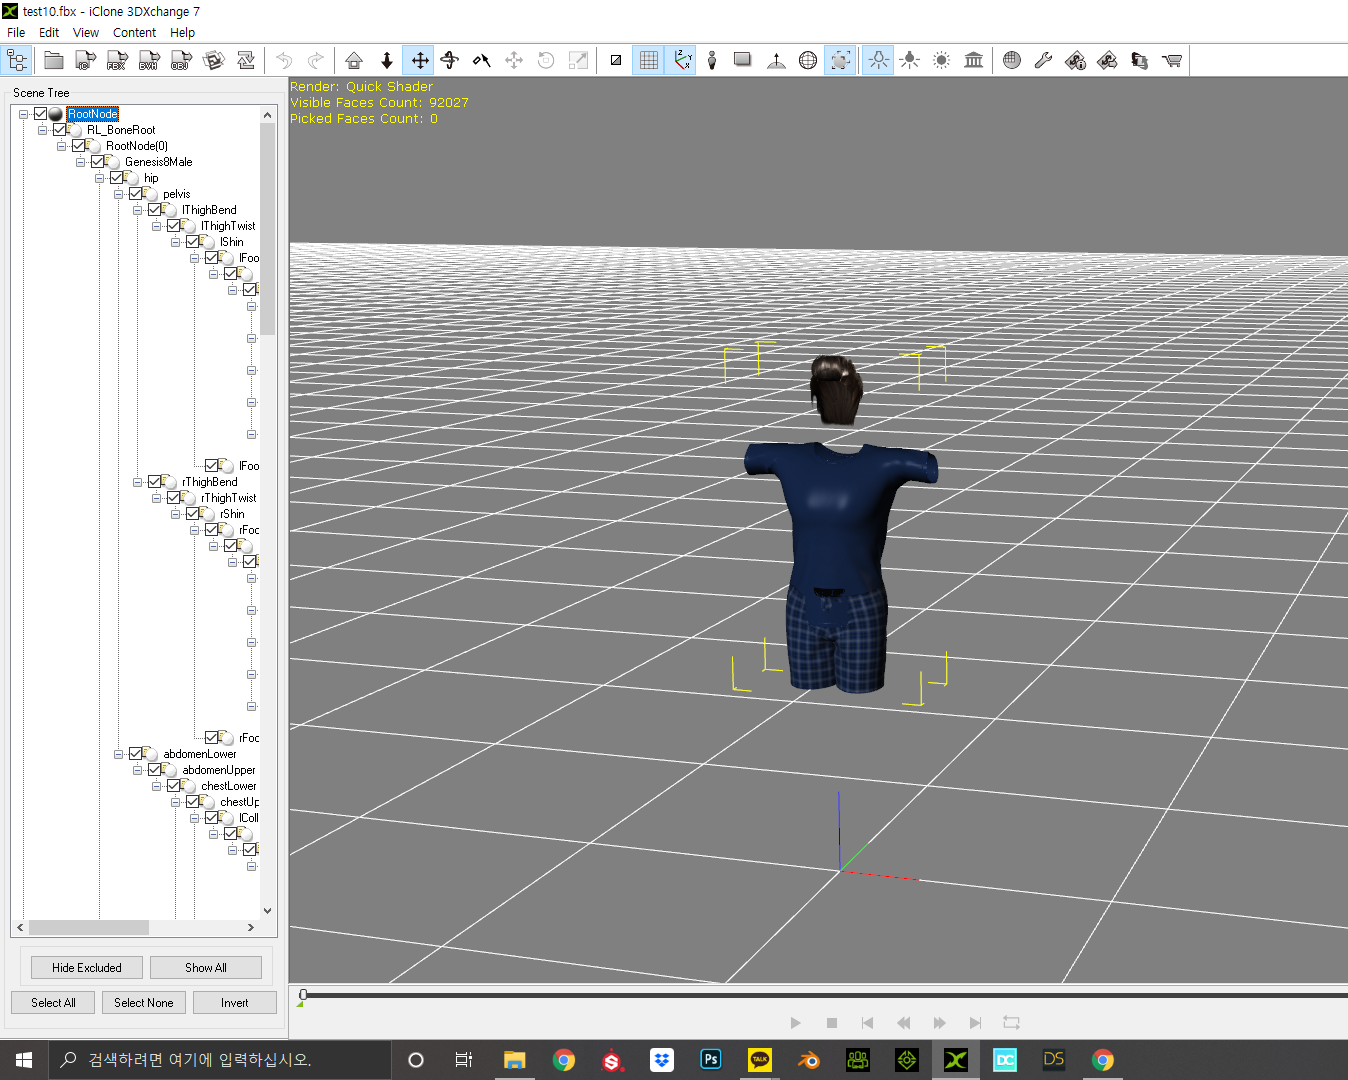Collapse the RootNode(0) expander
The height and width of the screenshot is (1080, 1348).
coord(61,146)
